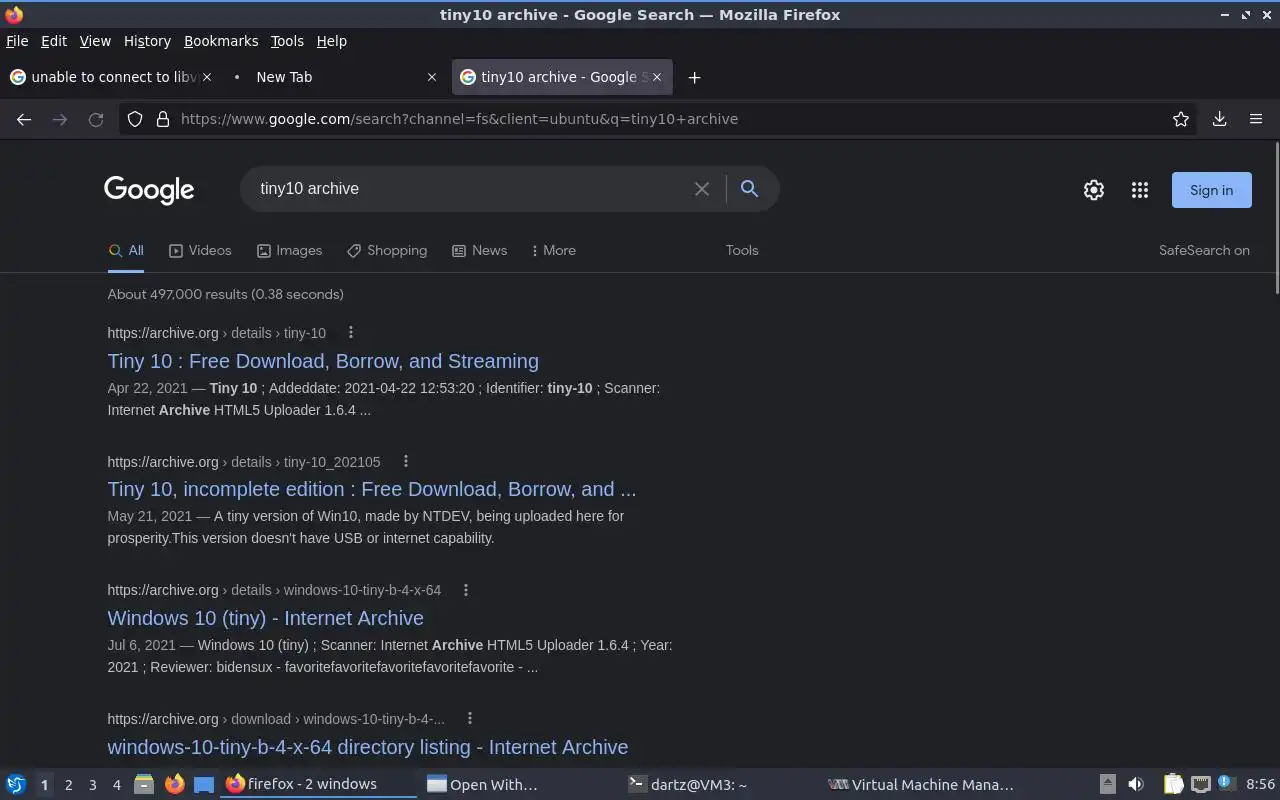Screen dimensions: 1280x800
Task: Open 'Tiny 10 : Free Download, Borrow, and Streaming' result
Action: [323, 361]
